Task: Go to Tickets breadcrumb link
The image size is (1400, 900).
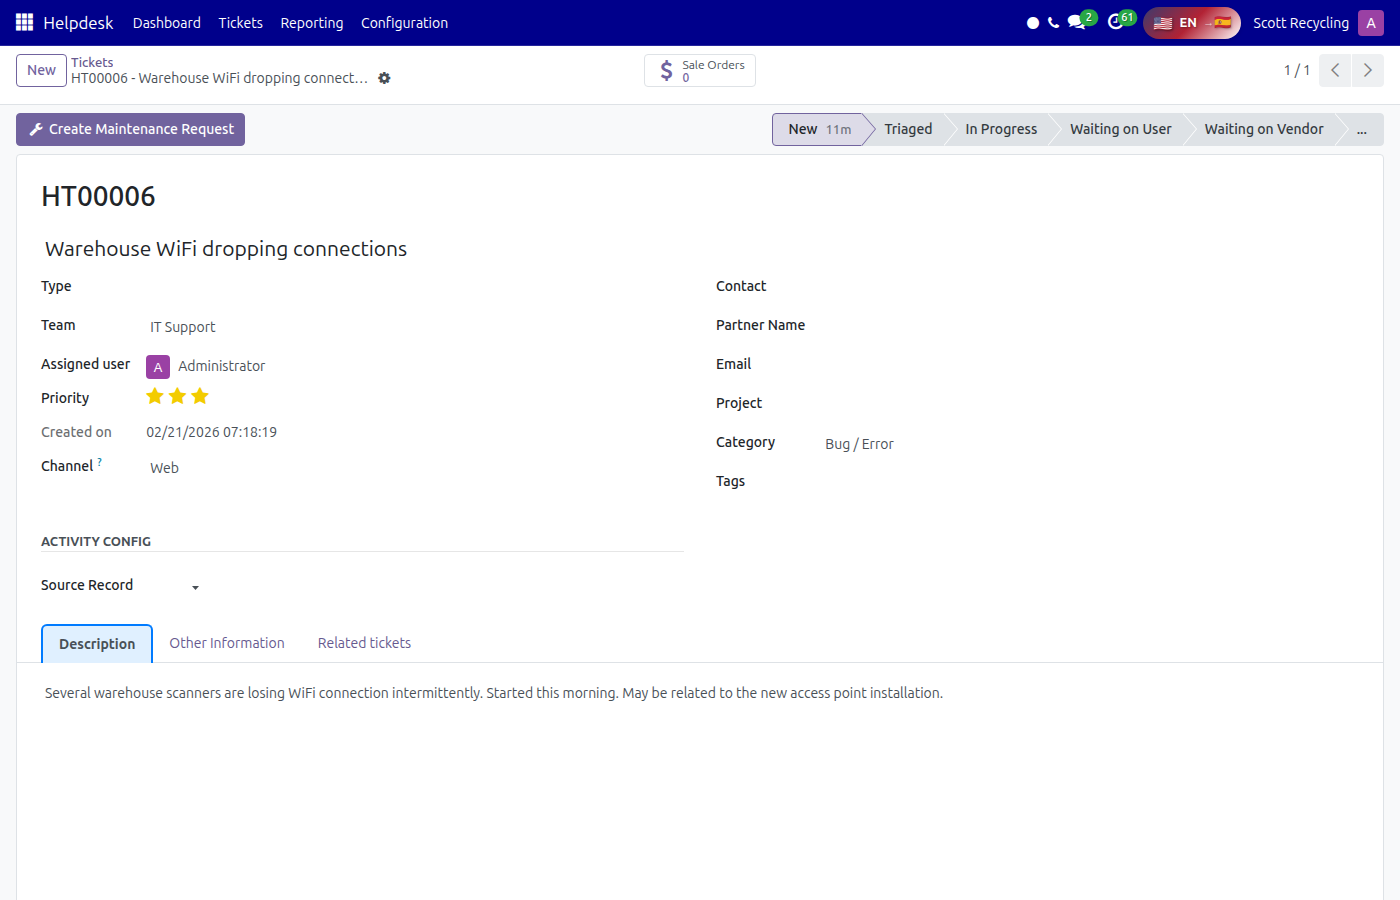Action: click(x=92, y=62)
